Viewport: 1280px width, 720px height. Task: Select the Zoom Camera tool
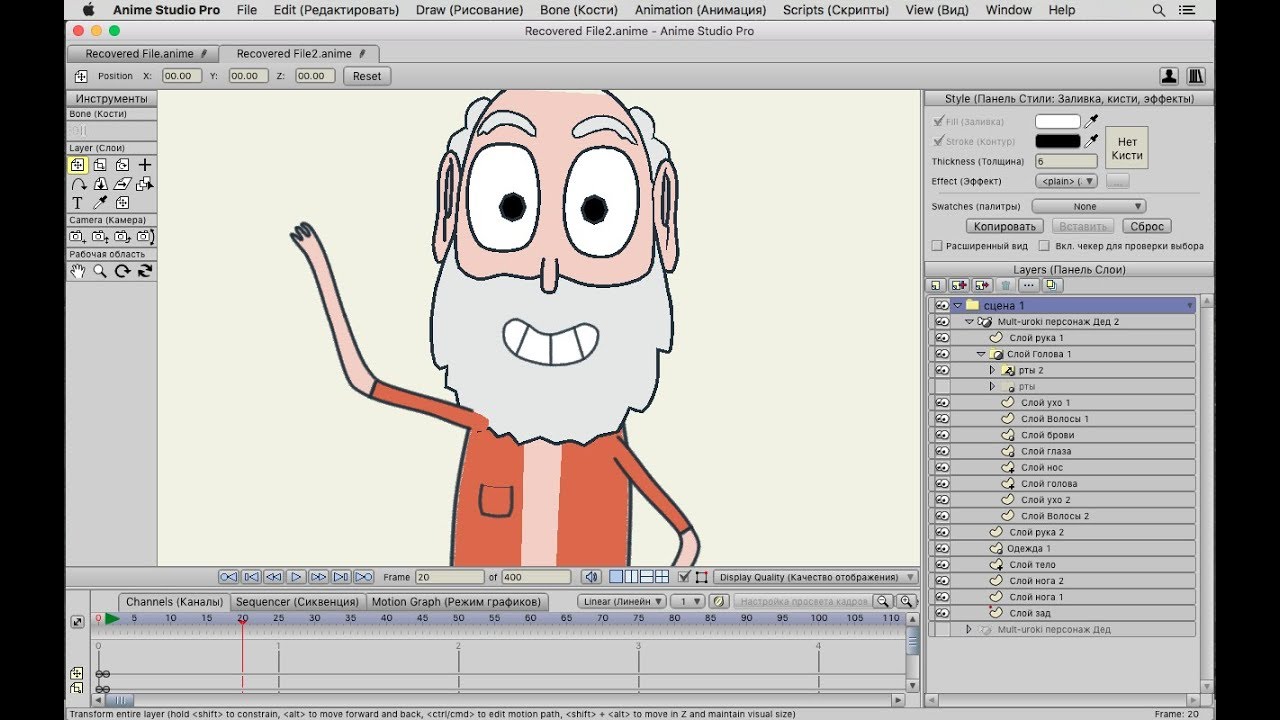click(x=100, y=237)
